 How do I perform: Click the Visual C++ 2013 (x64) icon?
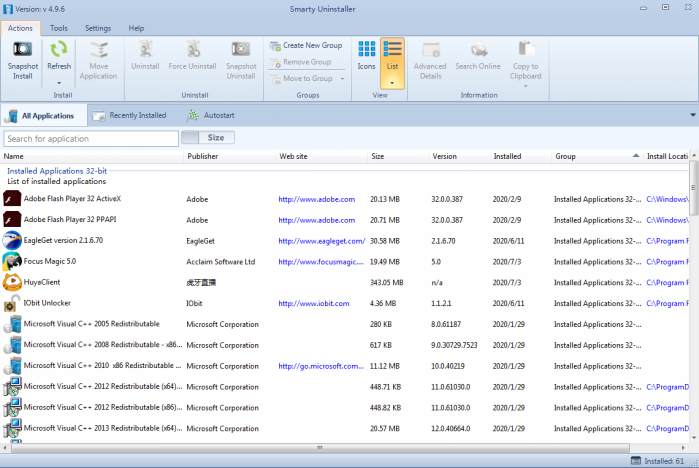12,428
